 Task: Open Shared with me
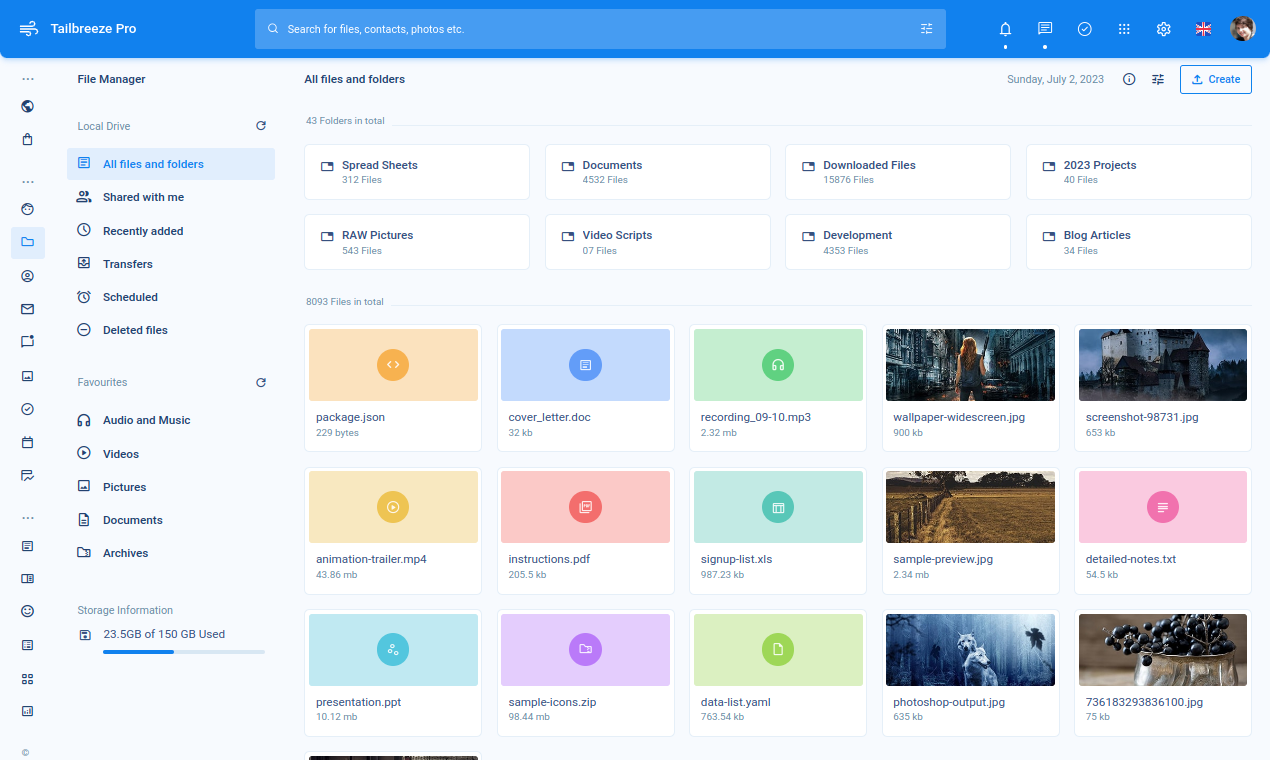[x=171, y=197]
